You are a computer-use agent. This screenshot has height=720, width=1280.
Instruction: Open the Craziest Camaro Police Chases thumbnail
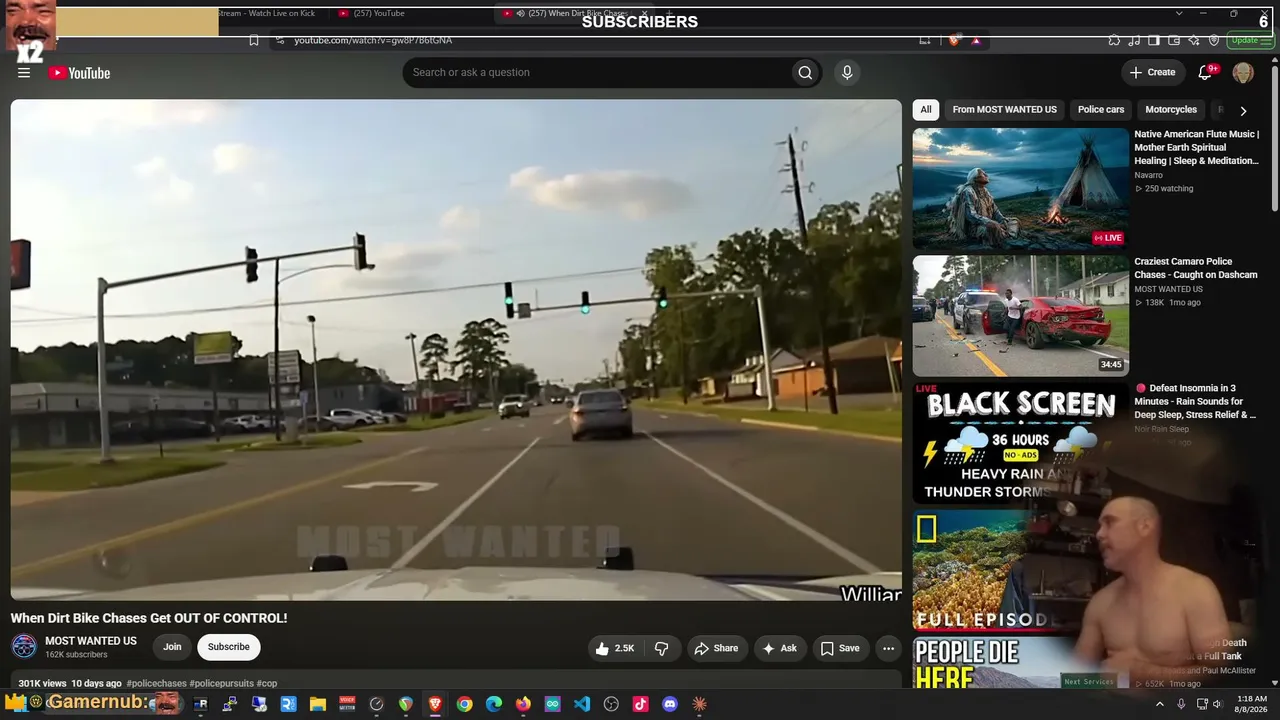click(1020, 315)
